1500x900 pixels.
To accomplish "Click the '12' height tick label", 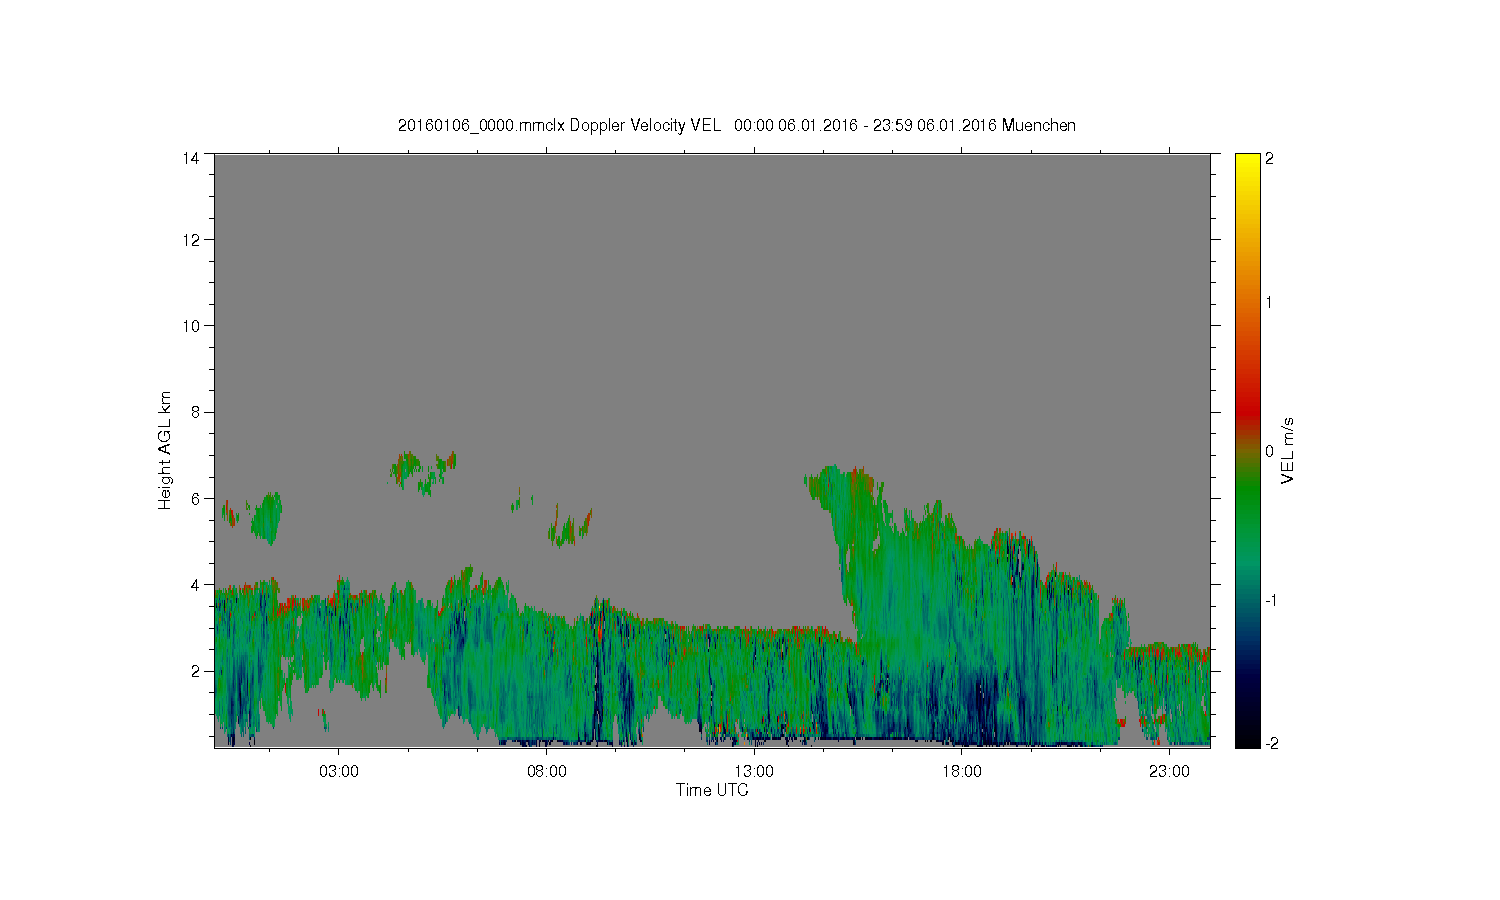I will click(191, 240).
